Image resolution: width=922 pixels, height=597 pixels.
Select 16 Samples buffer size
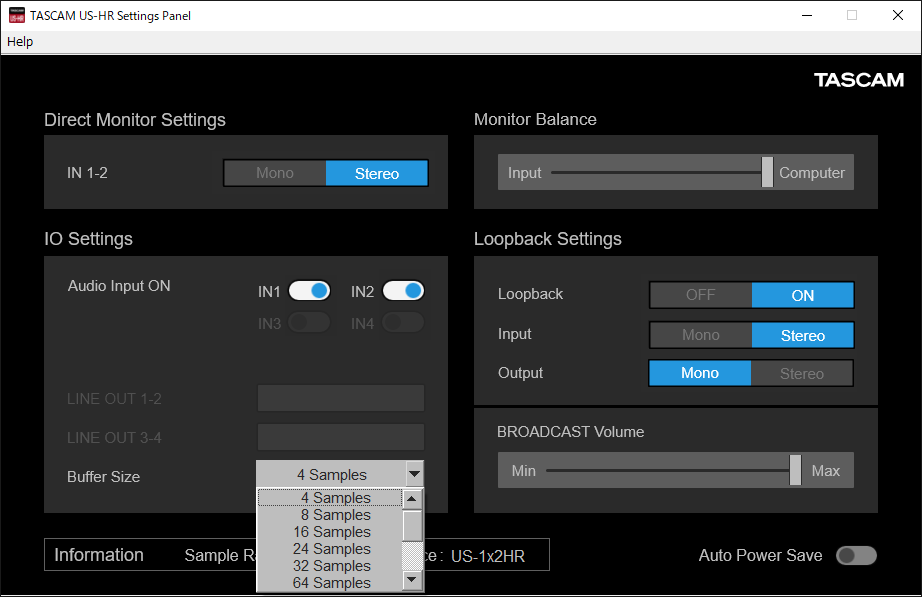pos(330,532)
